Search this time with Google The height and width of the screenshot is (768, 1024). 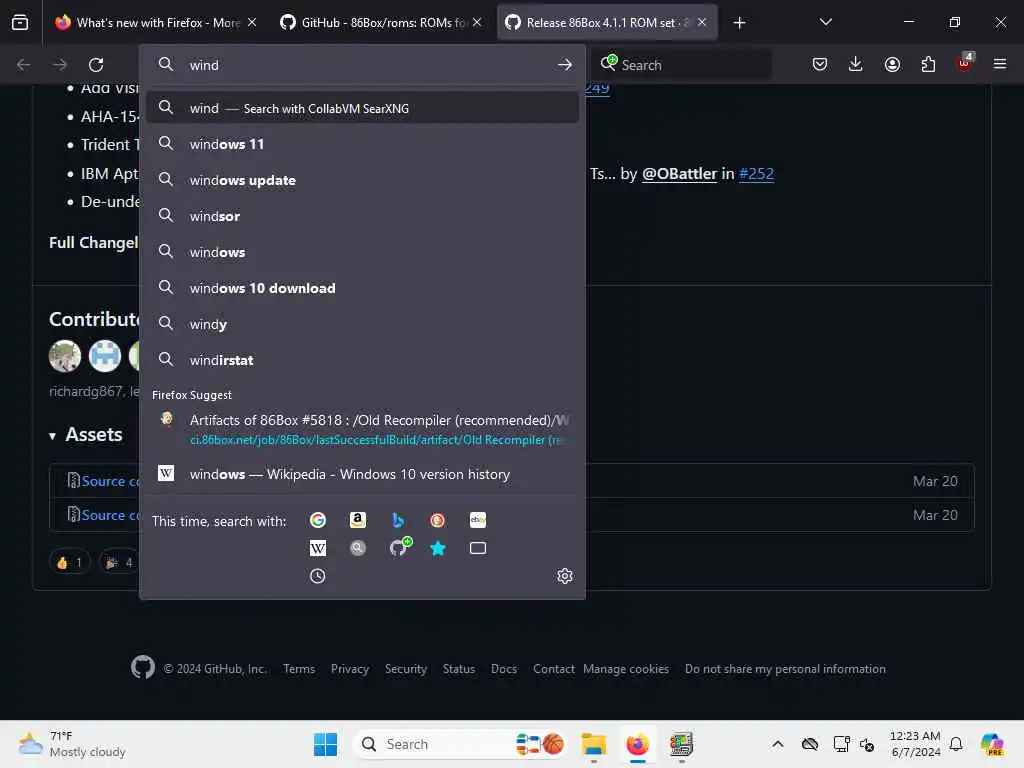318,520
